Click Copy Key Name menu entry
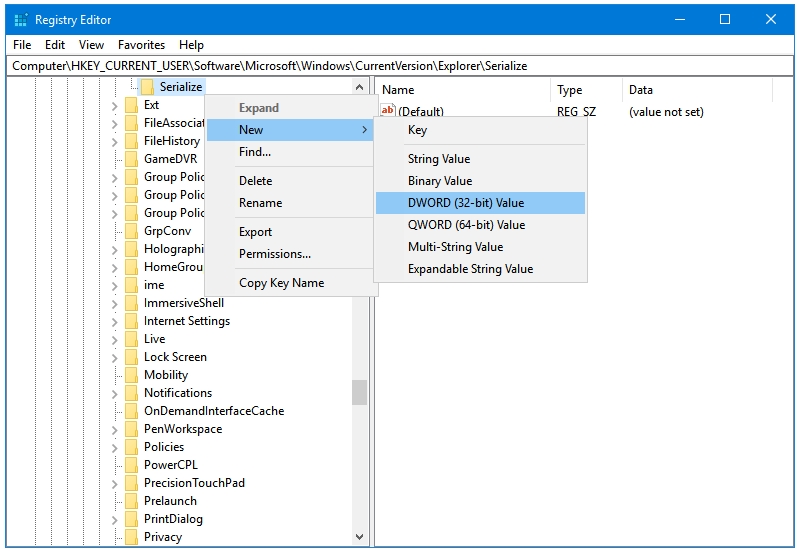The height and width of the screenshot is (551, 799). [281, 283]
